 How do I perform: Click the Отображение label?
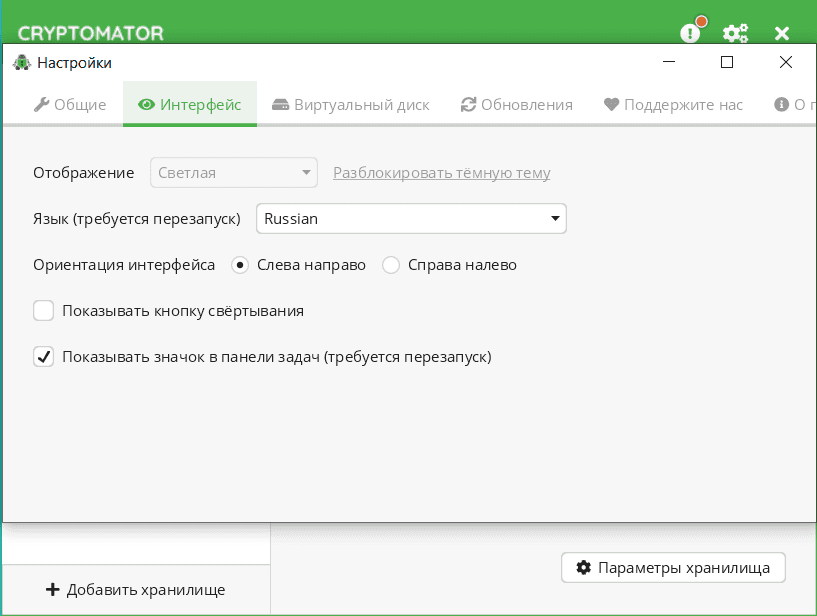click(x=83, y=173)
